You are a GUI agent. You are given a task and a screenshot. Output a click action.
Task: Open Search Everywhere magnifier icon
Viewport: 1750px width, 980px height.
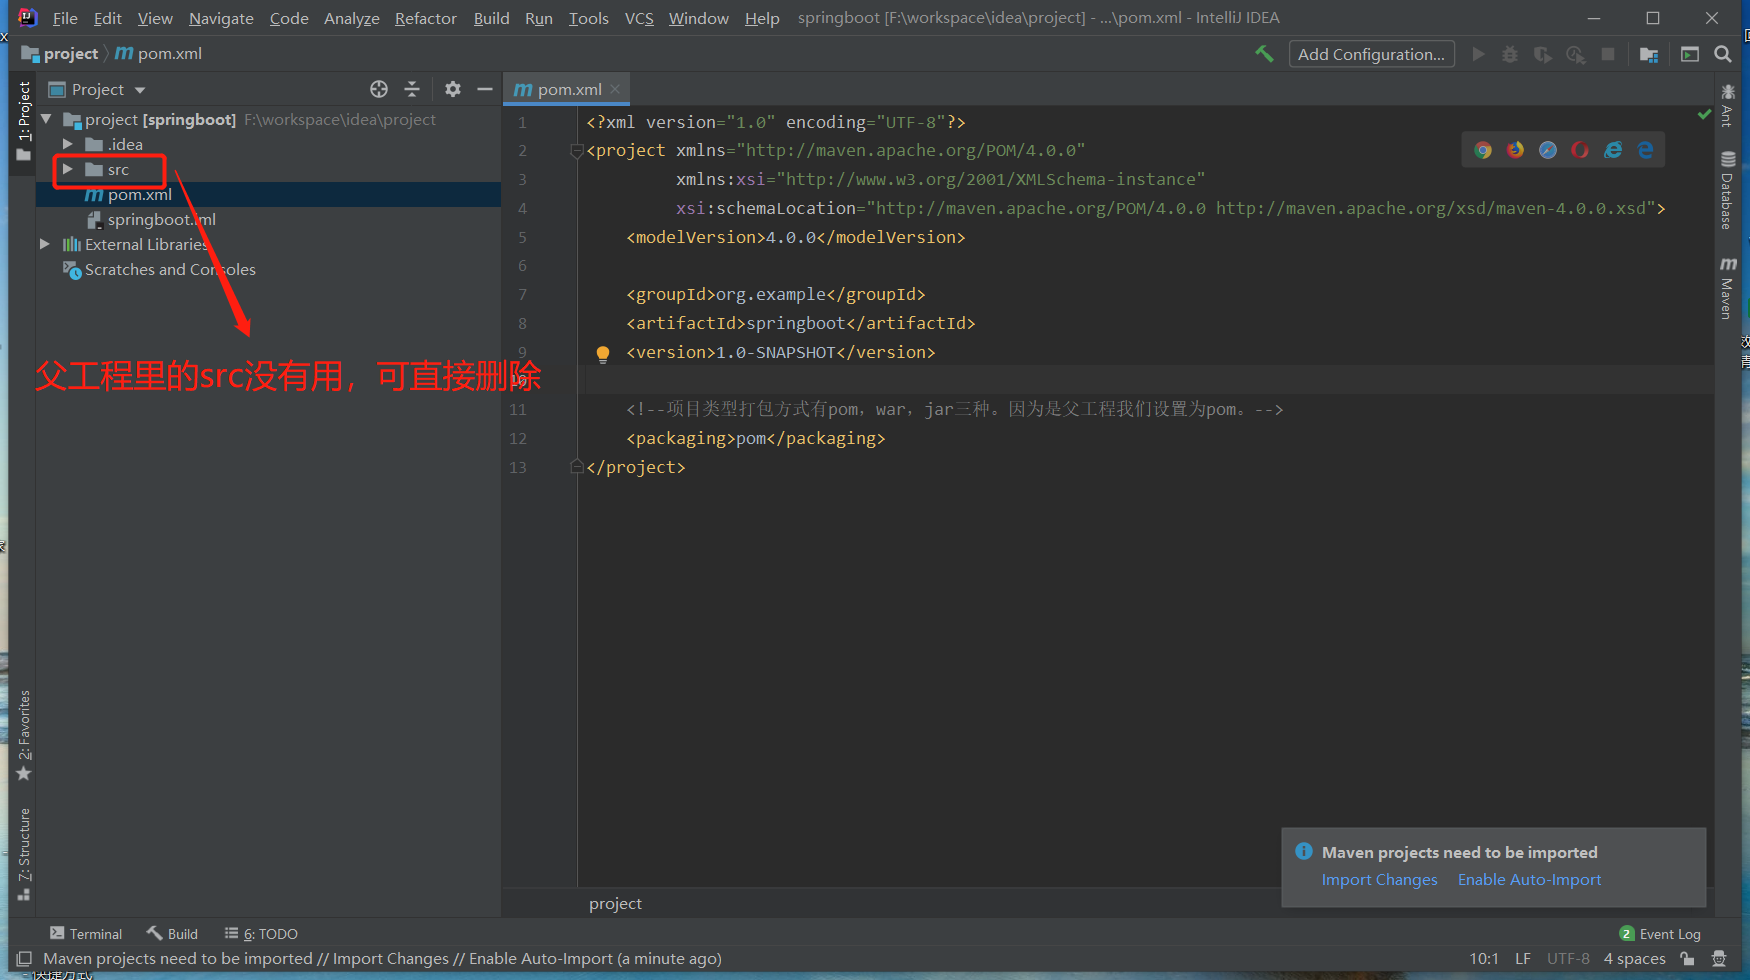click(x=1723, y=54)
